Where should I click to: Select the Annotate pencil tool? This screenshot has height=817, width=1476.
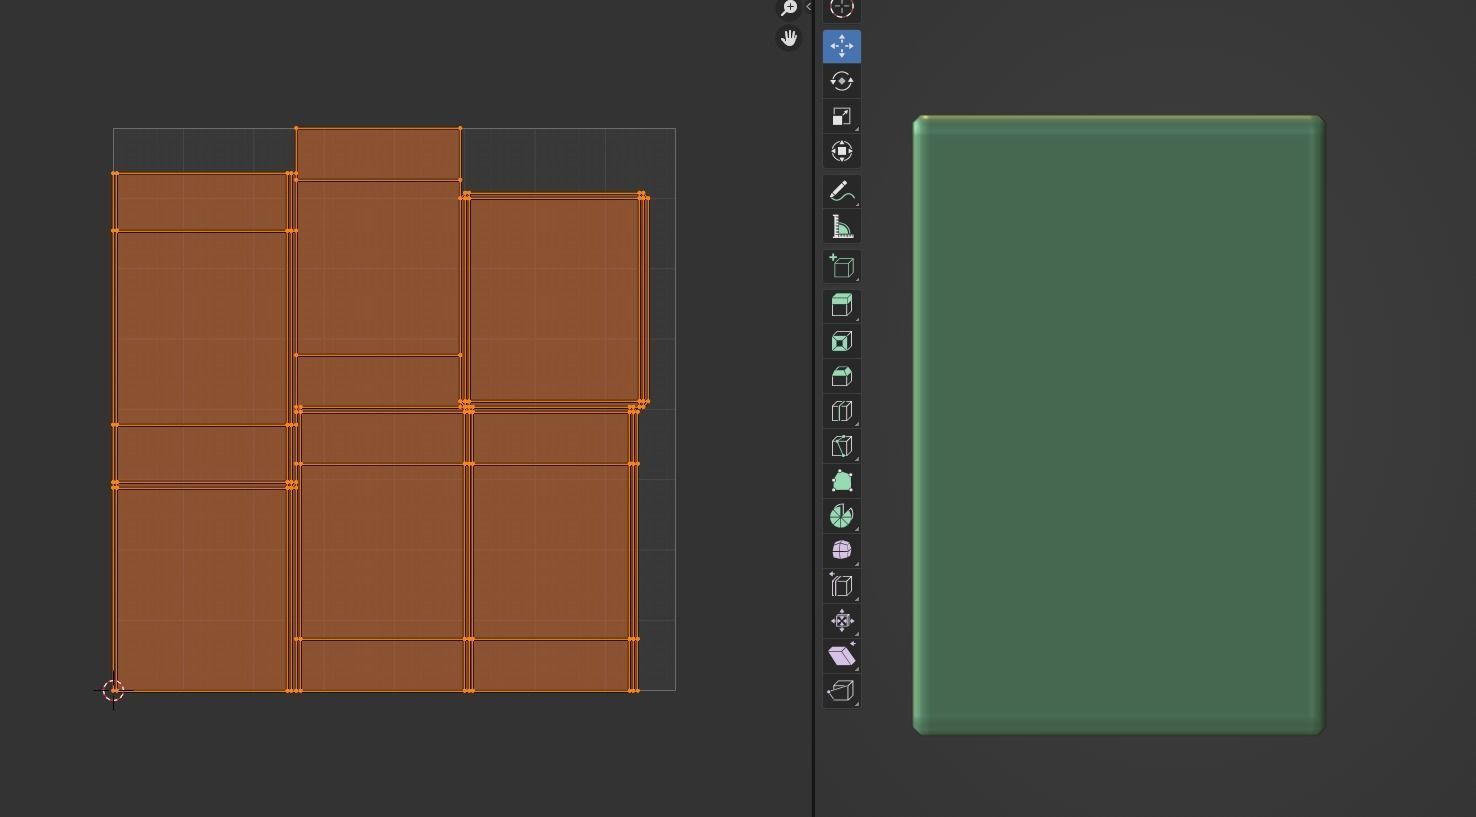[841, 191]
